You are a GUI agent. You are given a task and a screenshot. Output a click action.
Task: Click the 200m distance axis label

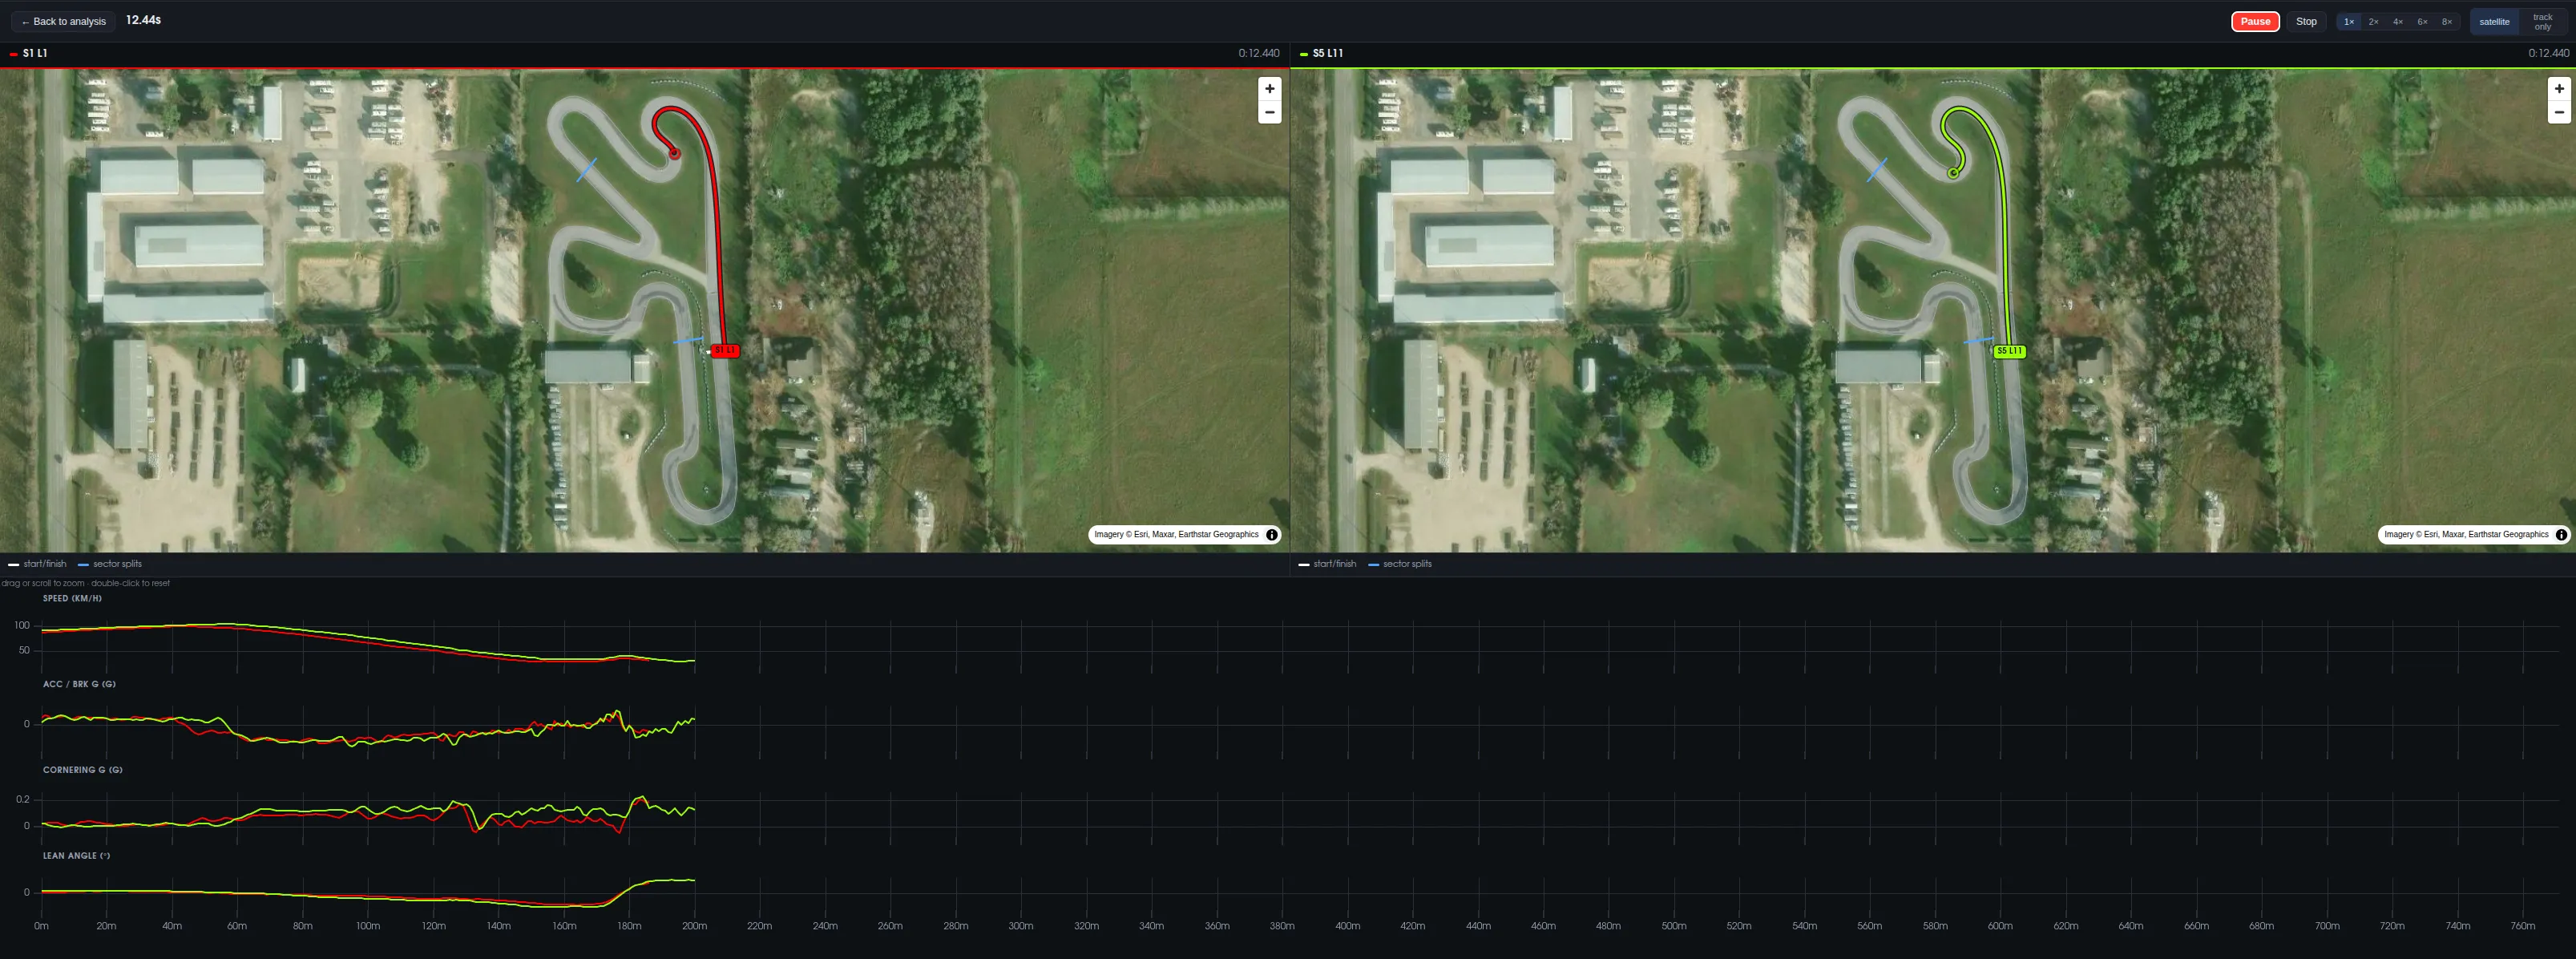coord(694,926)
